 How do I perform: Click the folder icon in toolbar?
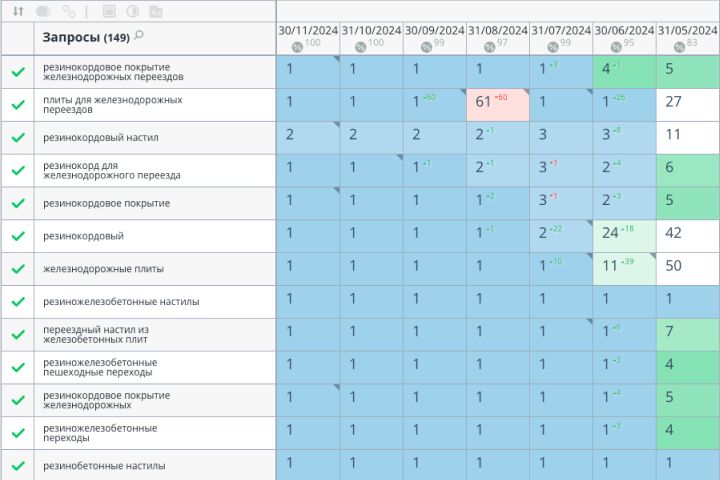pos(156,11)
